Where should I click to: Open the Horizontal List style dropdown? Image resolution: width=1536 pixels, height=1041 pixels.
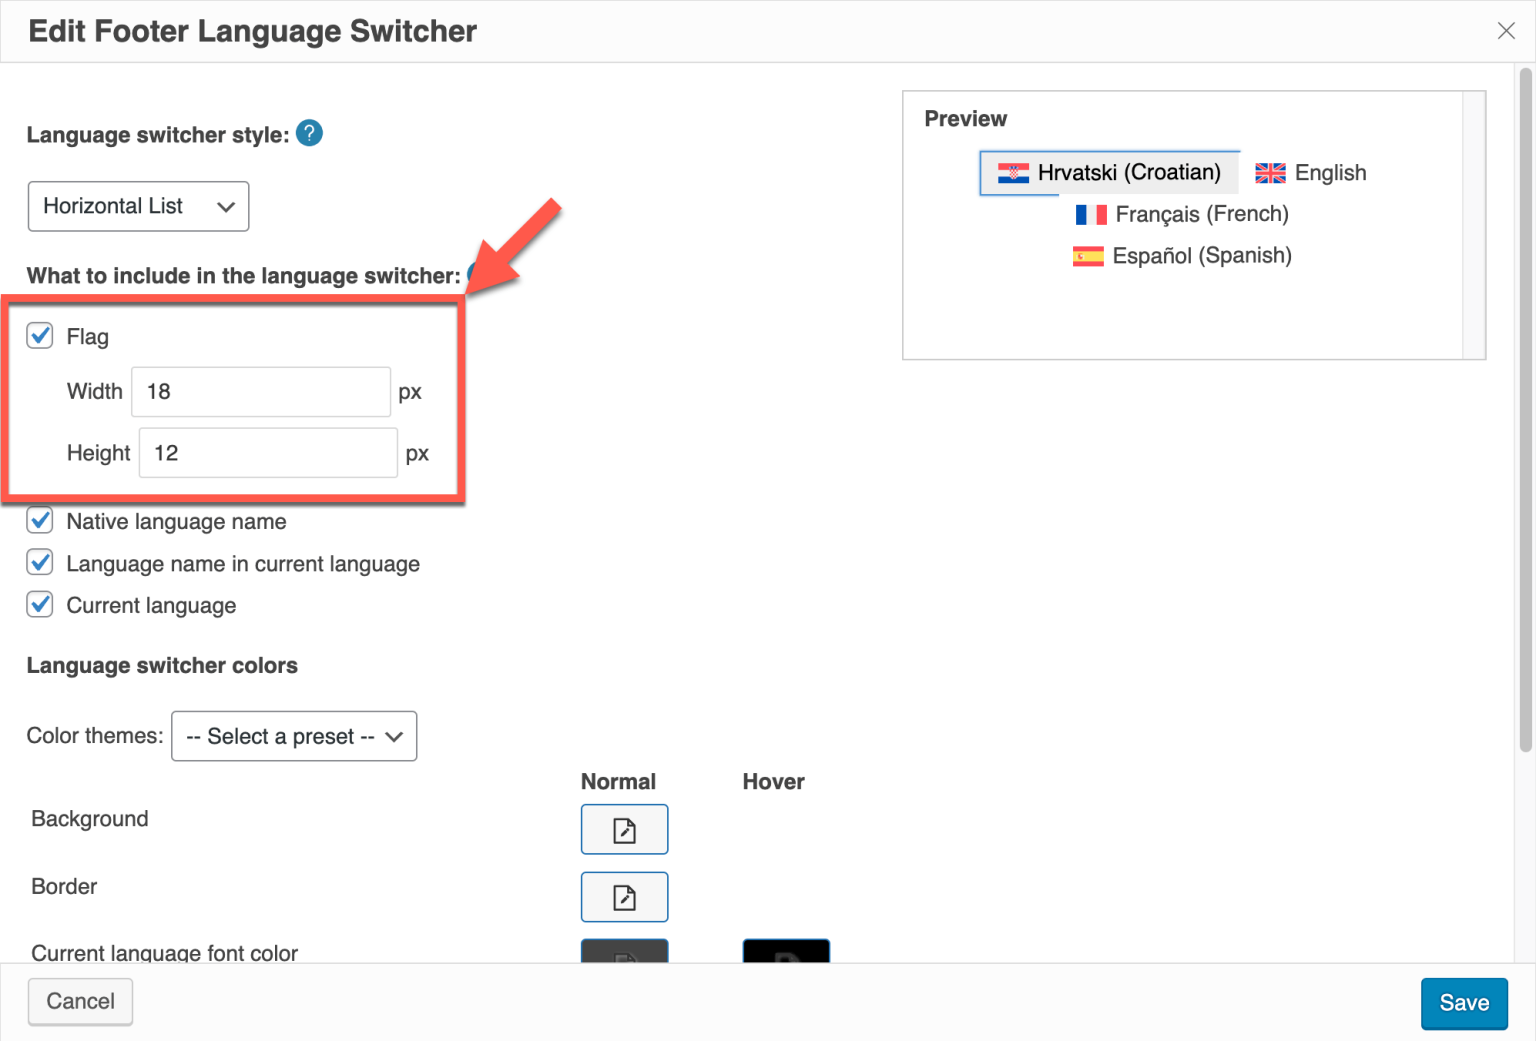pos(138,206)
